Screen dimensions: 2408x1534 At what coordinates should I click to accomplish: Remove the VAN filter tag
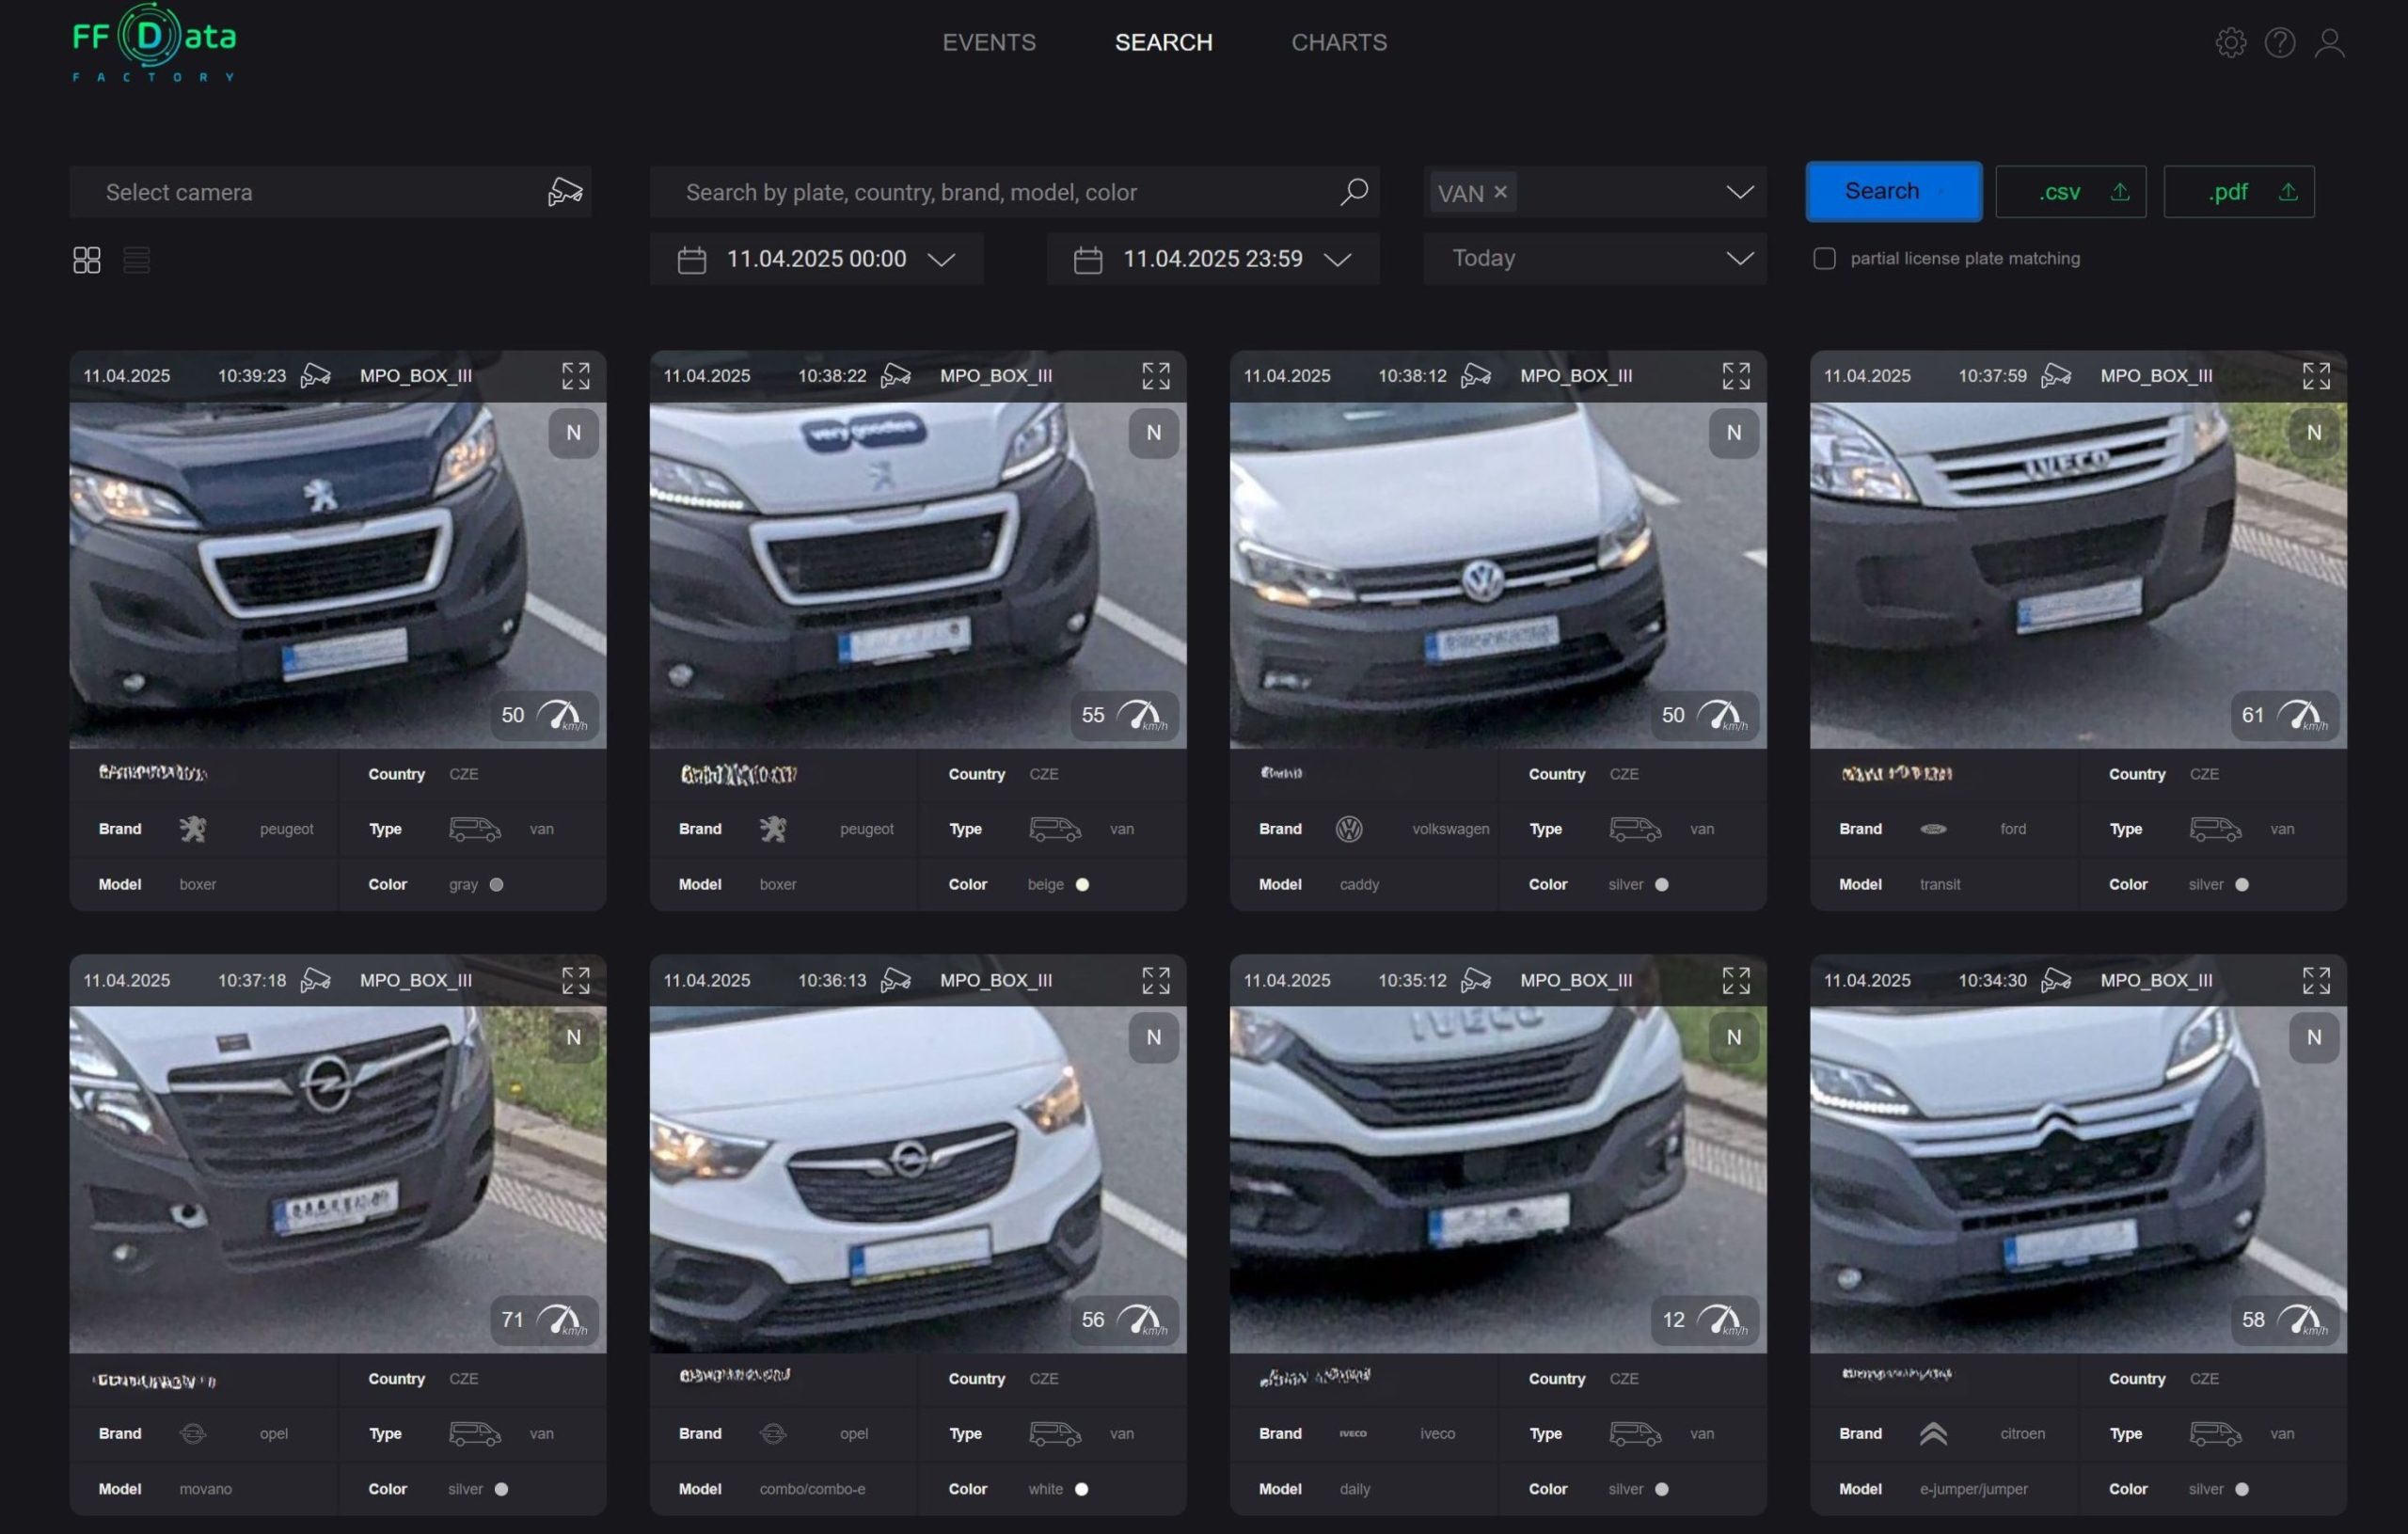click(1500, 191)
